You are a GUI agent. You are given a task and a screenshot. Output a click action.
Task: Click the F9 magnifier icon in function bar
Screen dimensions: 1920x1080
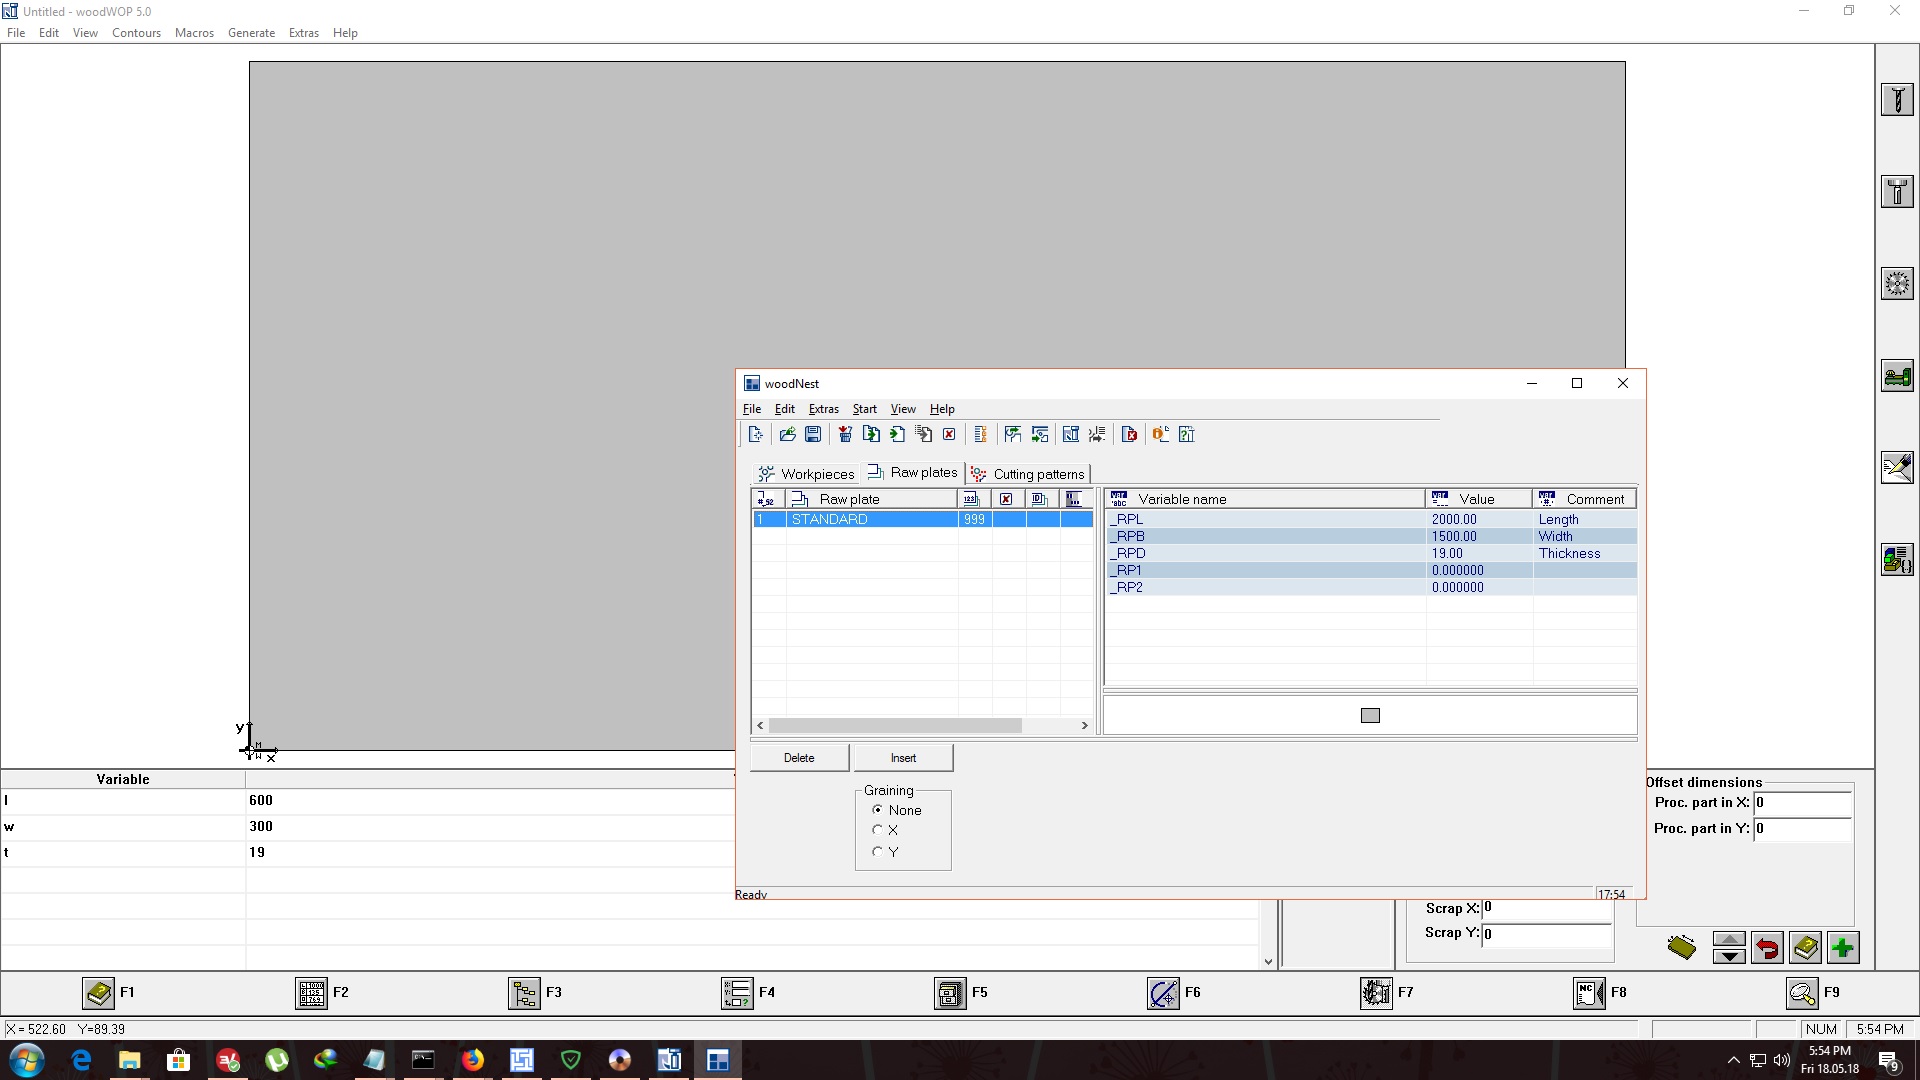[1802, 993]
